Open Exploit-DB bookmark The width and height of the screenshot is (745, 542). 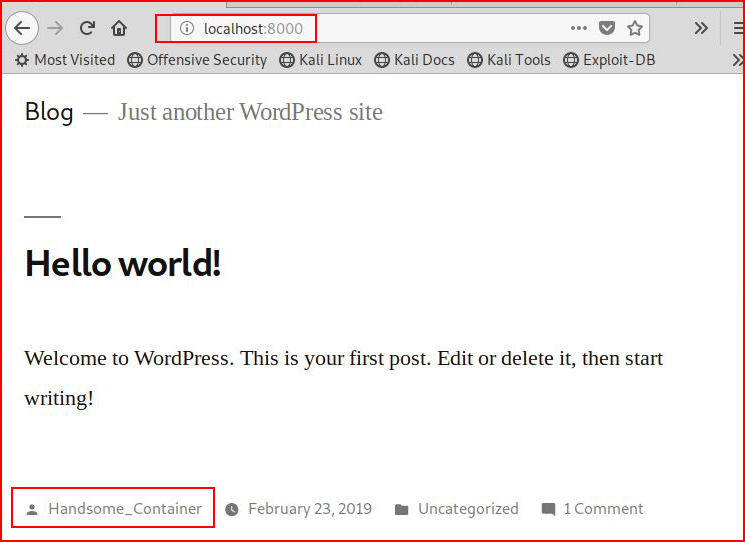[609, 60]
